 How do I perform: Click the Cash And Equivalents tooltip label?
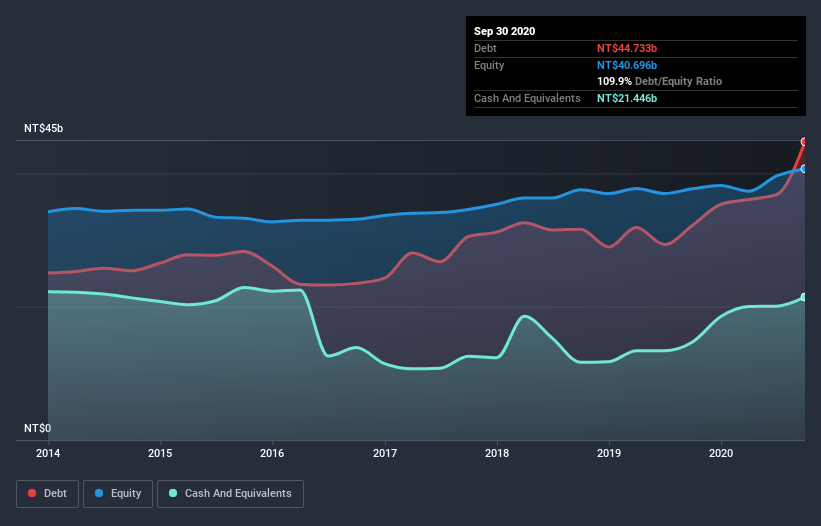[527, 98]
